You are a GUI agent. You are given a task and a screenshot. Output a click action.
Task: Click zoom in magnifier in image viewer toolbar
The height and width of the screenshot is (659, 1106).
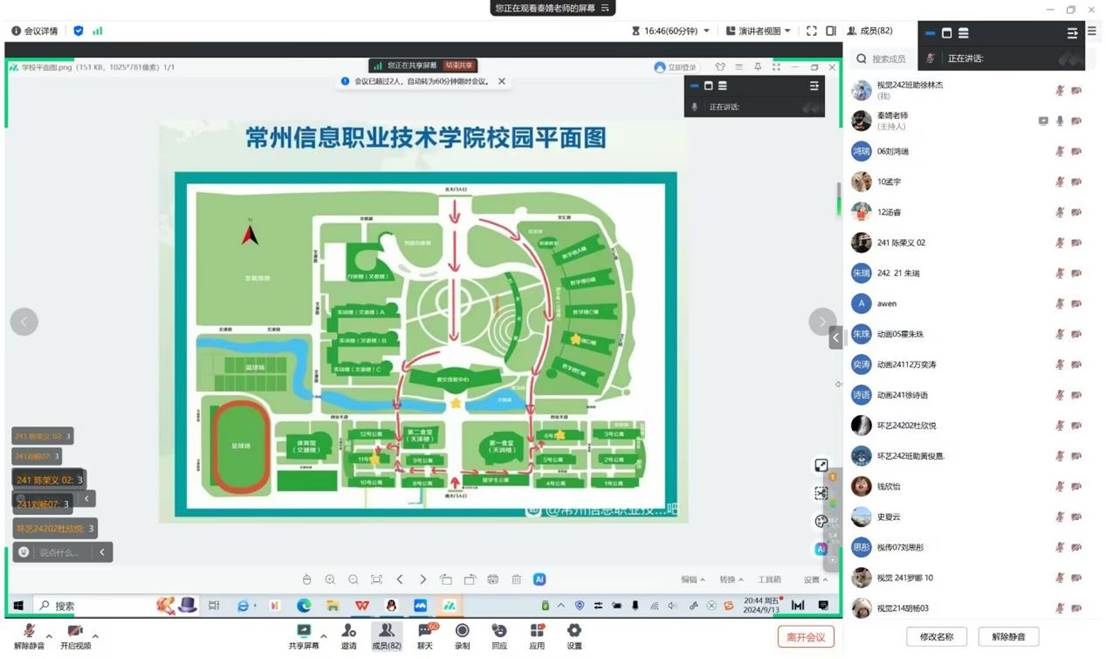(329, 579)
